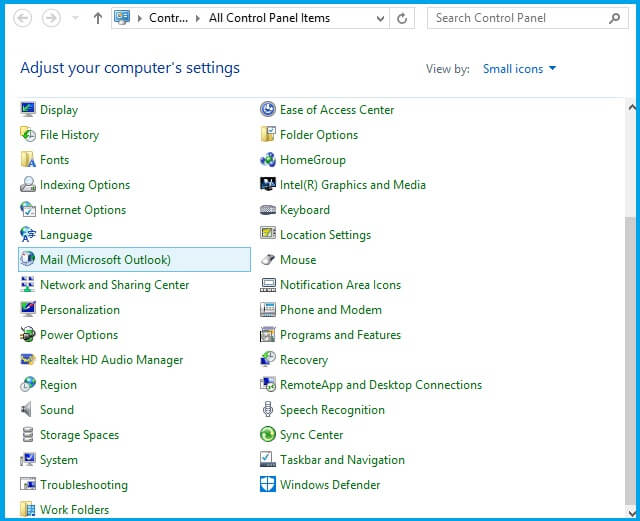Click the Recovery icon

pos(268,359)
